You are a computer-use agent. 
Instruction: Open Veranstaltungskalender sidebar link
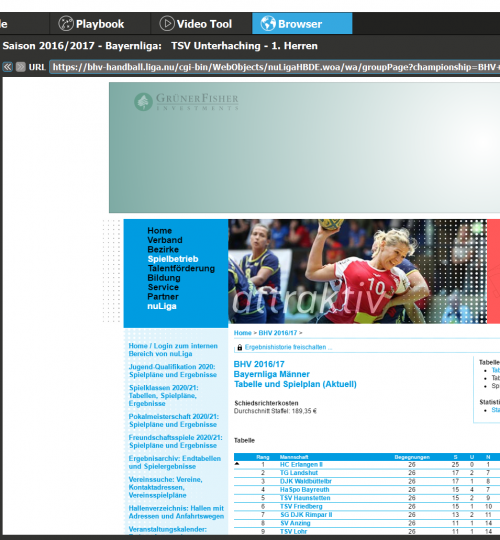(167, 529)
